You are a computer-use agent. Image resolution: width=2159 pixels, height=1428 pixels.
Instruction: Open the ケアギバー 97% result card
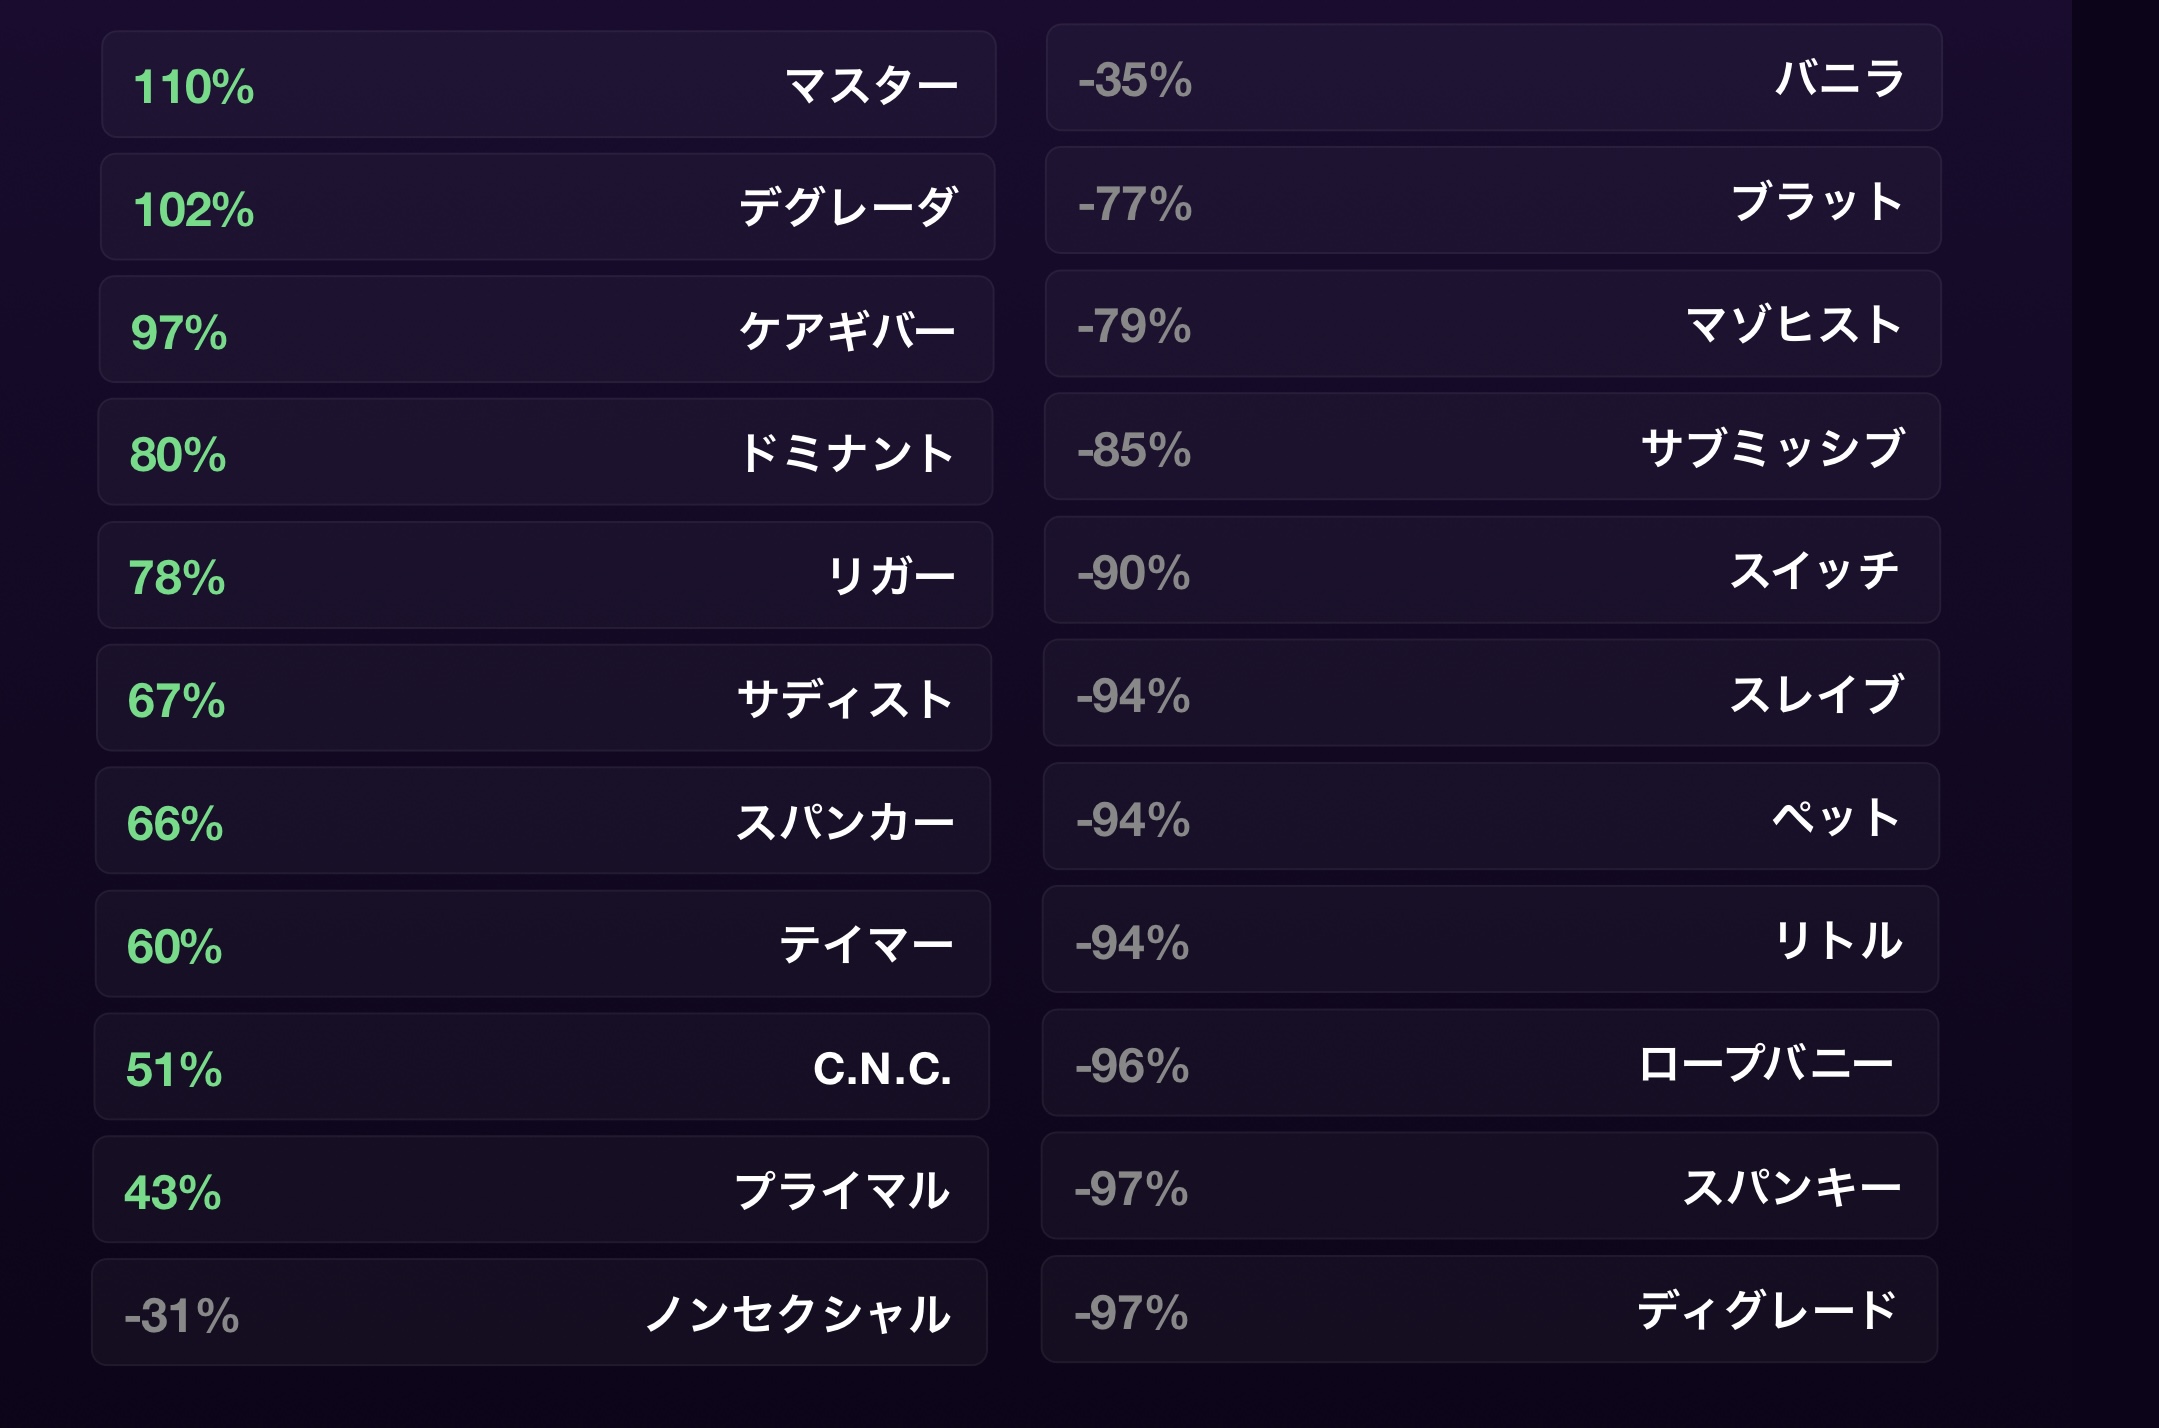(546, 330)
